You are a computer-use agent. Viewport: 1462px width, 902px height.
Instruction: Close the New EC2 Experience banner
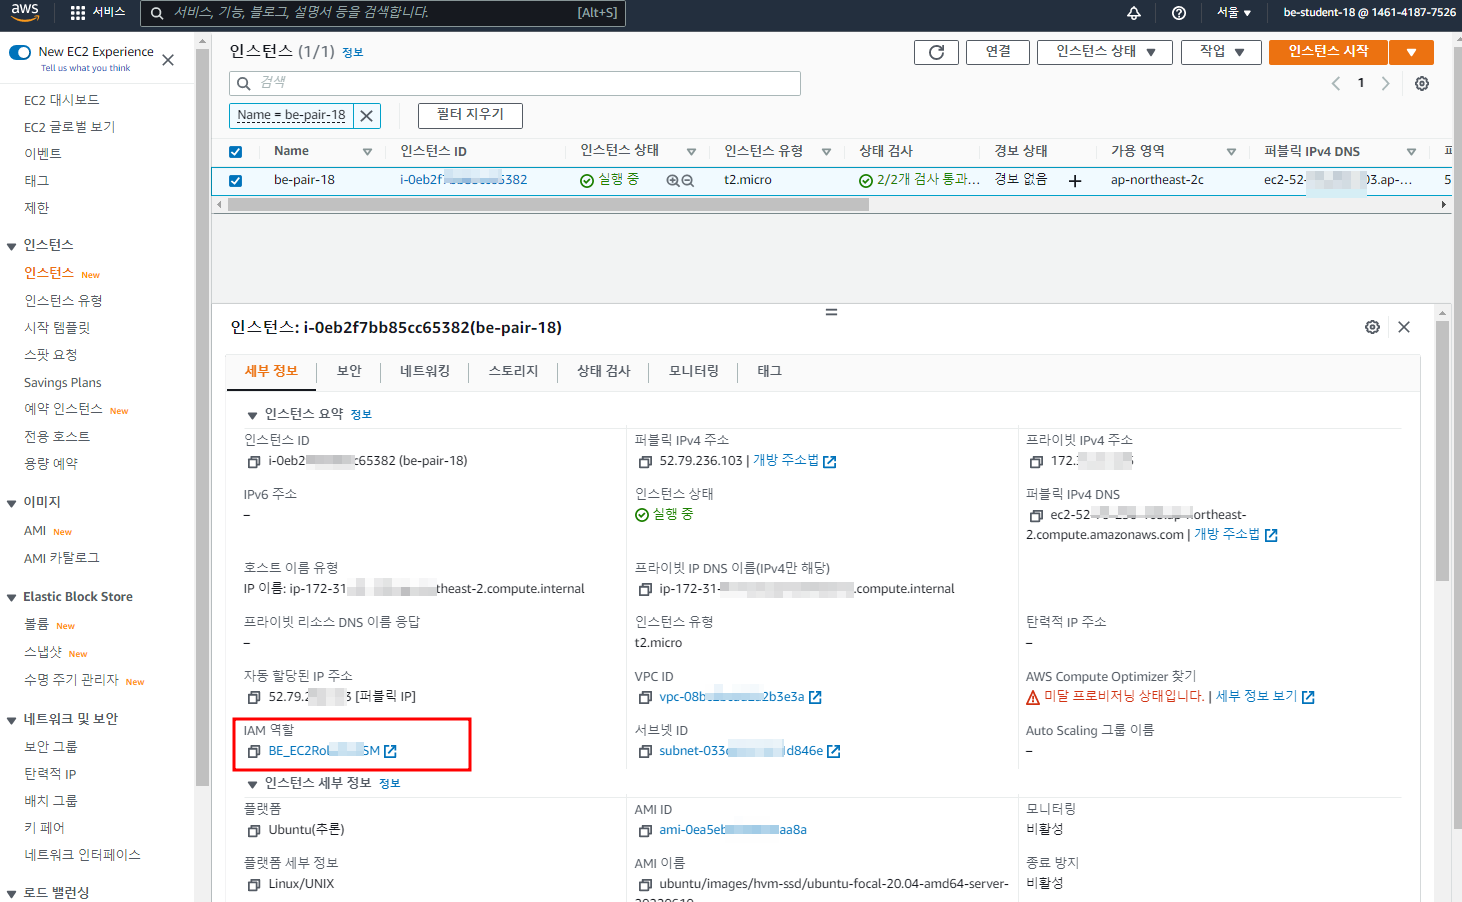[x=168, y=60]
